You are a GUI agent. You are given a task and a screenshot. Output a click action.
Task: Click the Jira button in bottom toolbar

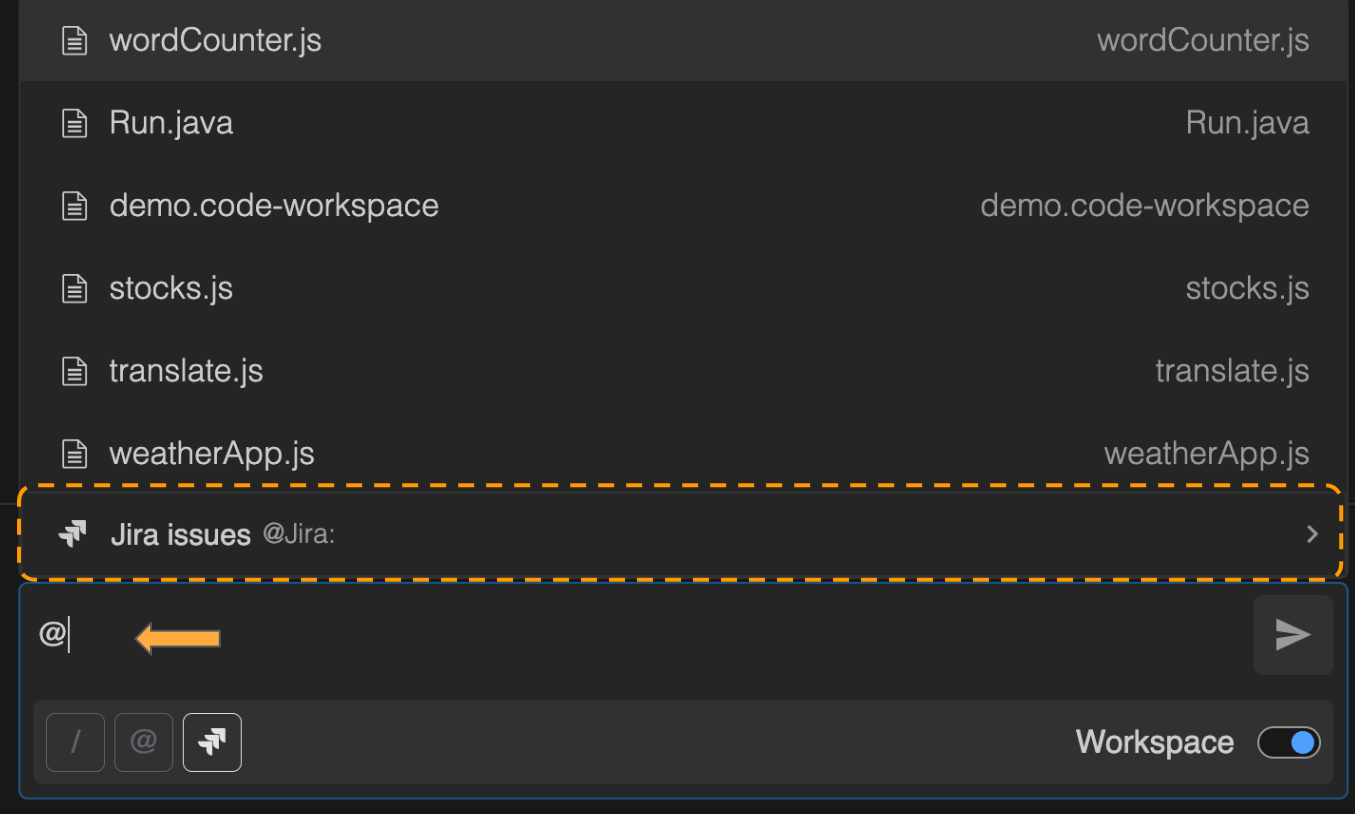tap(212, 742)
